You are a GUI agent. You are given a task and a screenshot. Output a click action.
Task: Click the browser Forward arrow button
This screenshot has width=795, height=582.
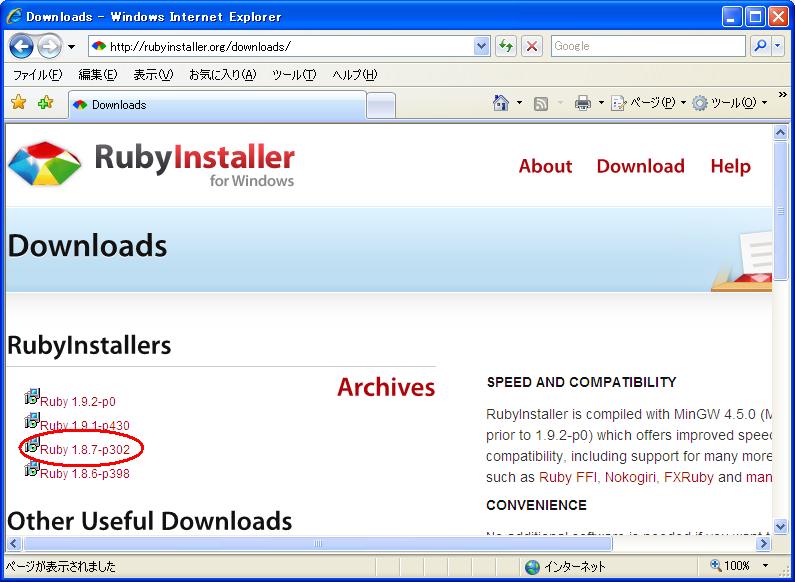pos(49,47)
